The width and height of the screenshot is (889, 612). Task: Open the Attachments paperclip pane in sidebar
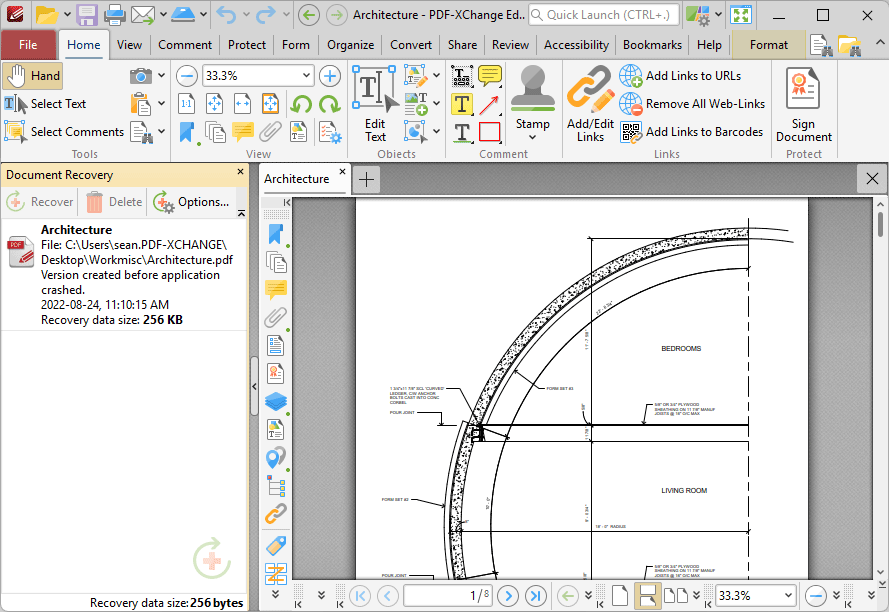[x=276, y=318]
